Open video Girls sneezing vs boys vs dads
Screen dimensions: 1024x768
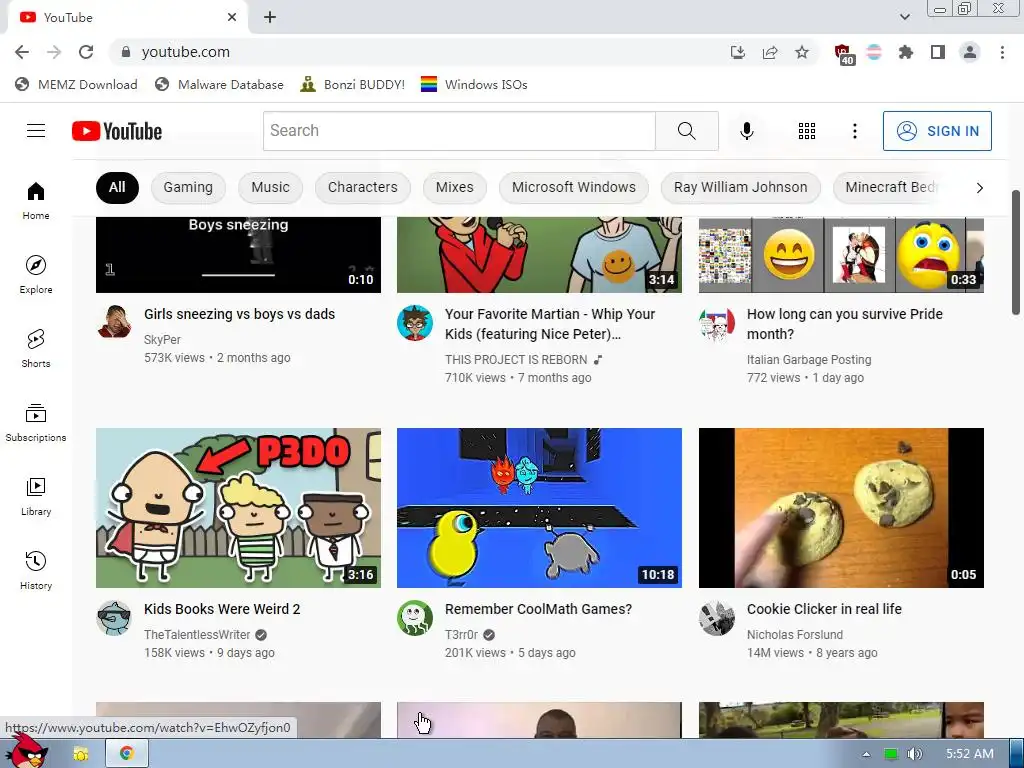(240, 314)
